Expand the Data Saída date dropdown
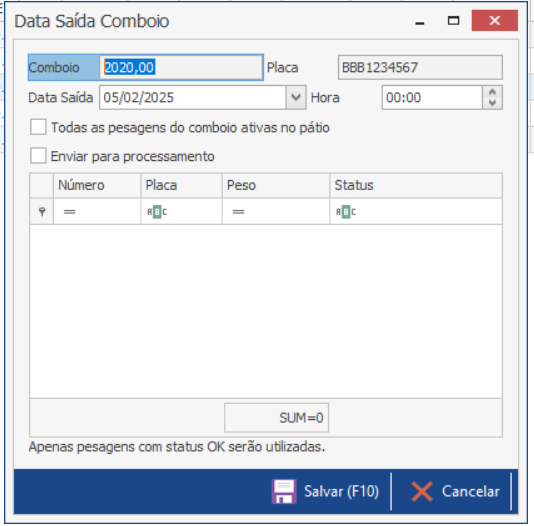This screenshot has height=526, width=534. tap(296, 97)
